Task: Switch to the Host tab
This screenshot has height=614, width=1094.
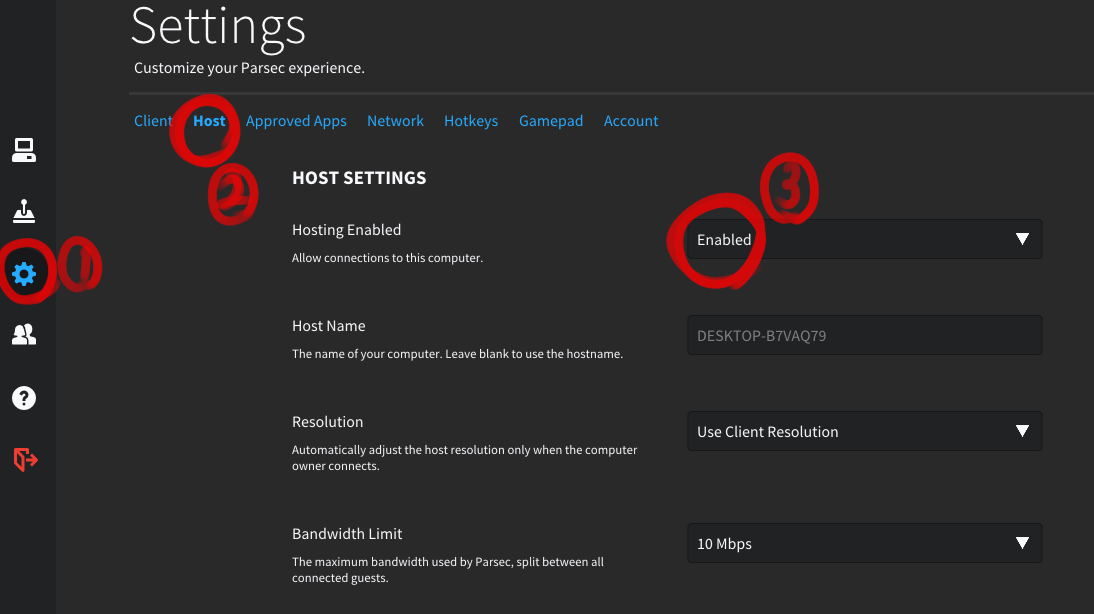Action: point(209,121)
